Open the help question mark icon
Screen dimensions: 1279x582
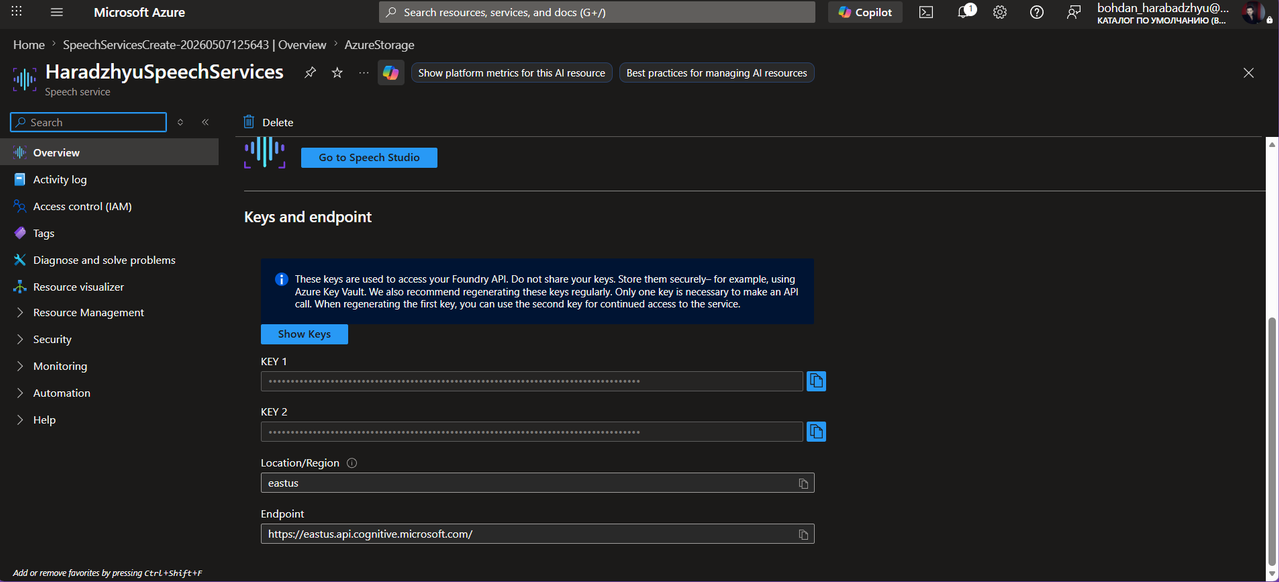click(x=1037, y=12)
